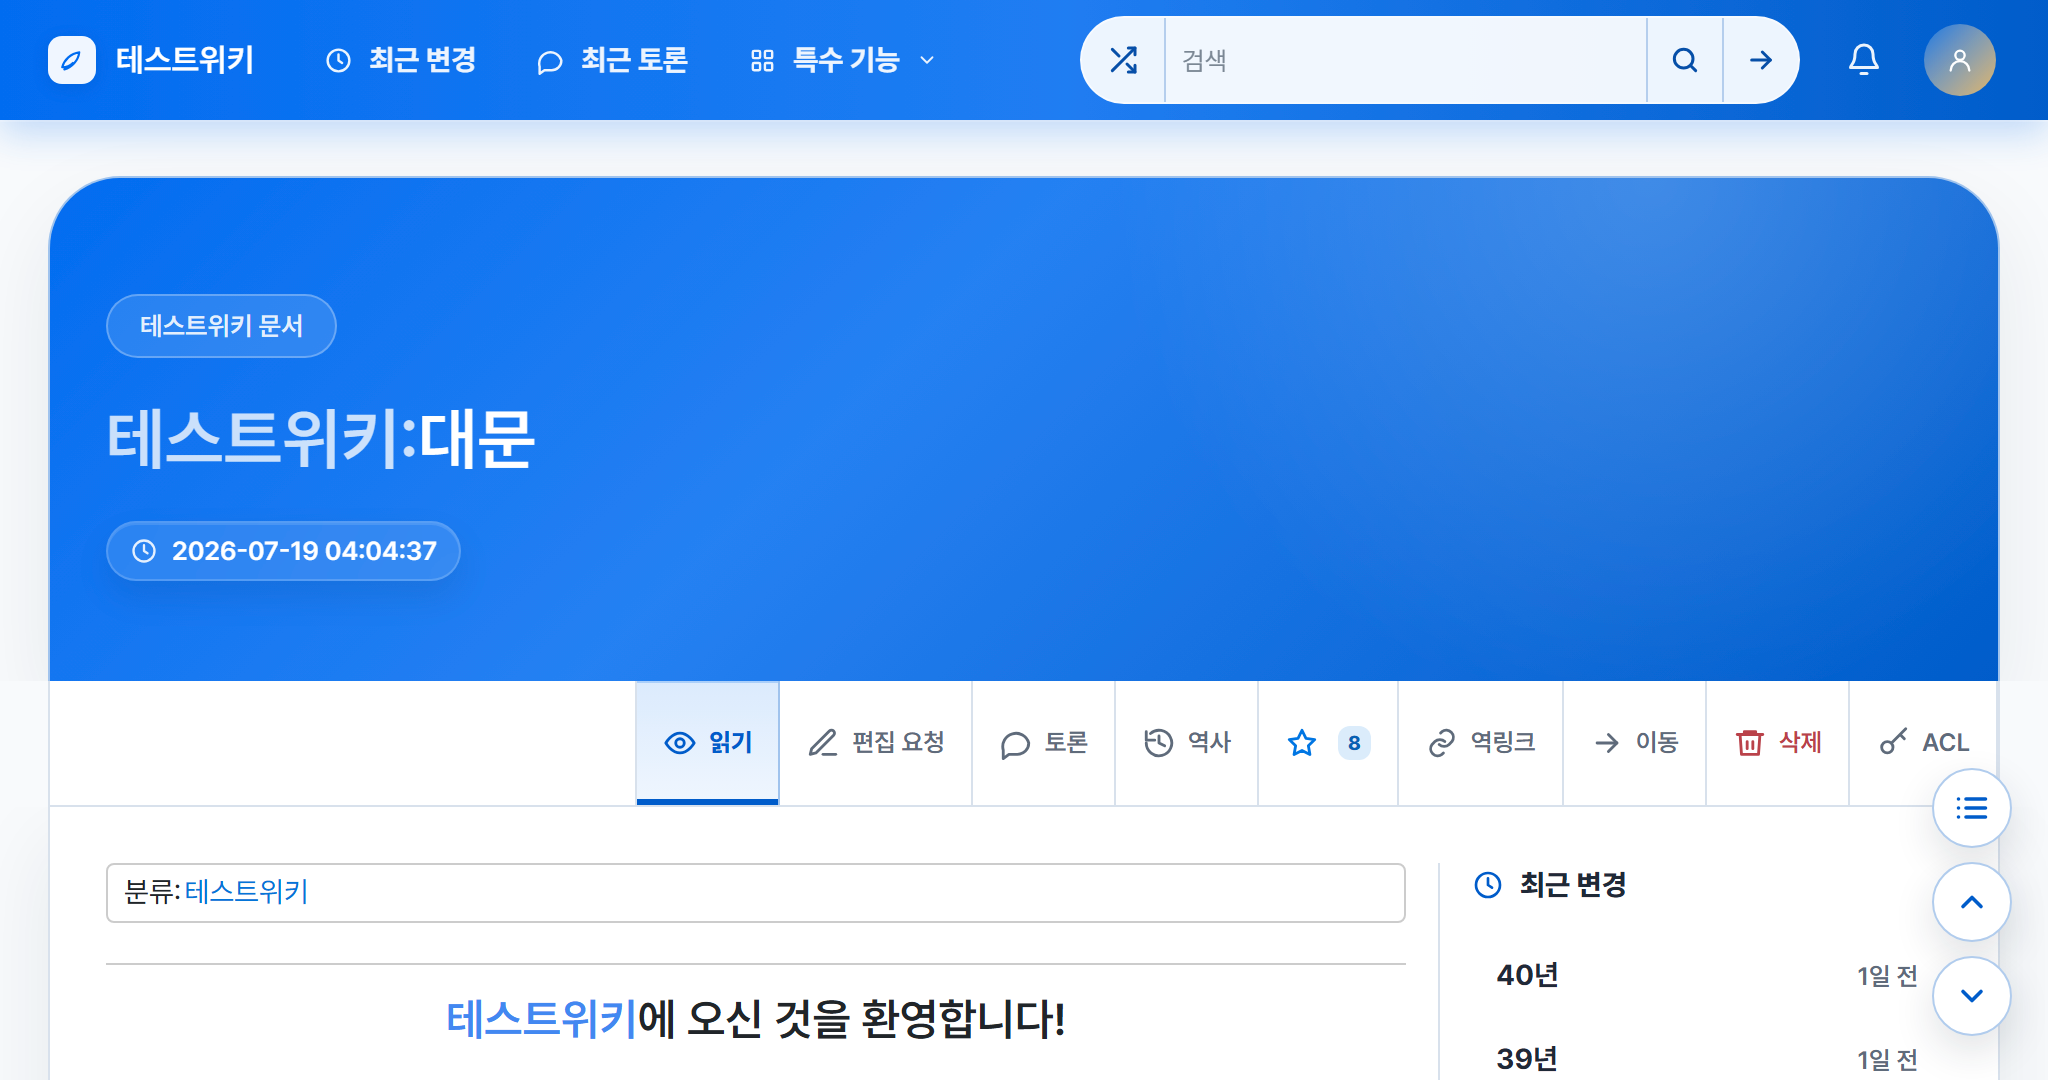Expand the 특수 기능 dropdown menu
This screenshot has width=2048, height=1080.
(x=843, y=60)
